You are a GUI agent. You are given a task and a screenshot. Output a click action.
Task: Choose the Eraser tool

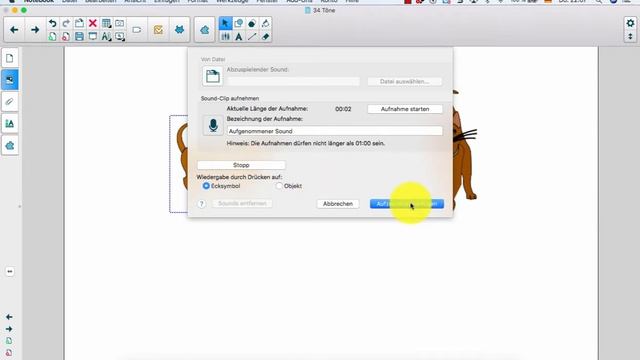point(265,37)
